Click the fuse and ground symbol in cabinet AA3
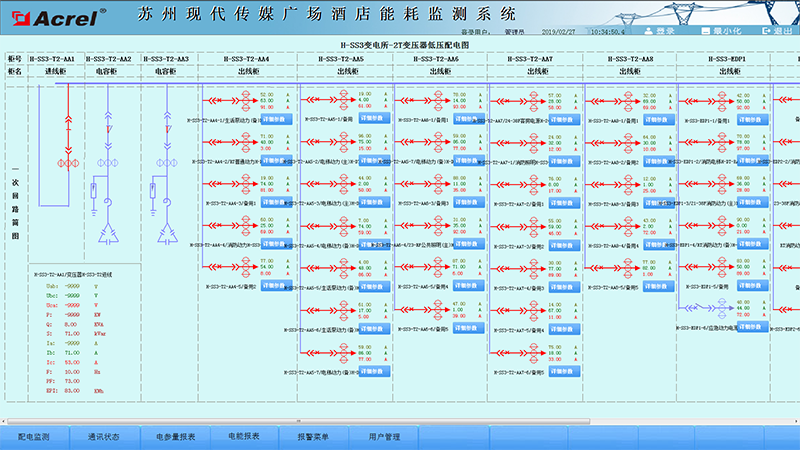 tap(153, 197)
